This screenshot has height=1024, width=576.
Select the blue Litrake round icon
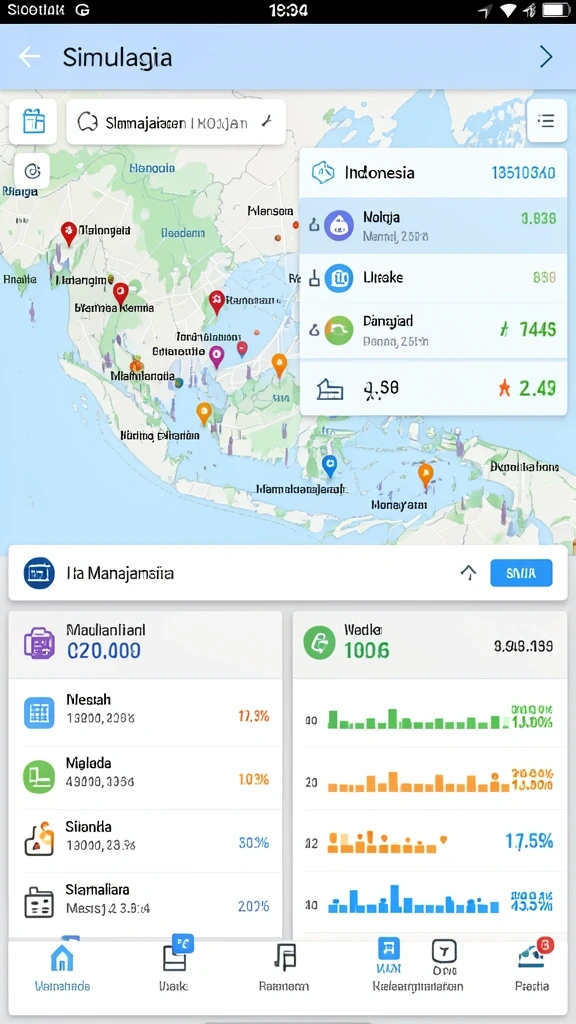coord(338,279)
